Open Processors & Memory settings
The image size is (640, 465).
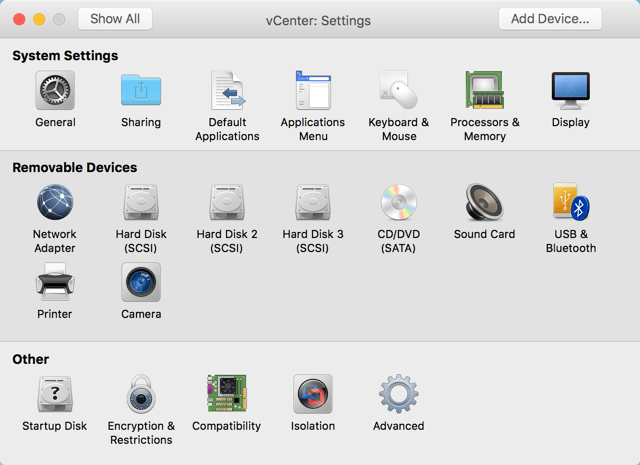[x=485, y=91]
